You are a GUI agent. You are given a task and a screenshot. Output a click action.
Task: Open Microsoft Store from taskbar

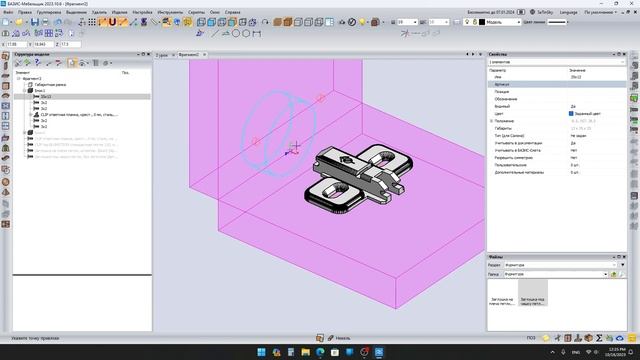click(335, 352)
